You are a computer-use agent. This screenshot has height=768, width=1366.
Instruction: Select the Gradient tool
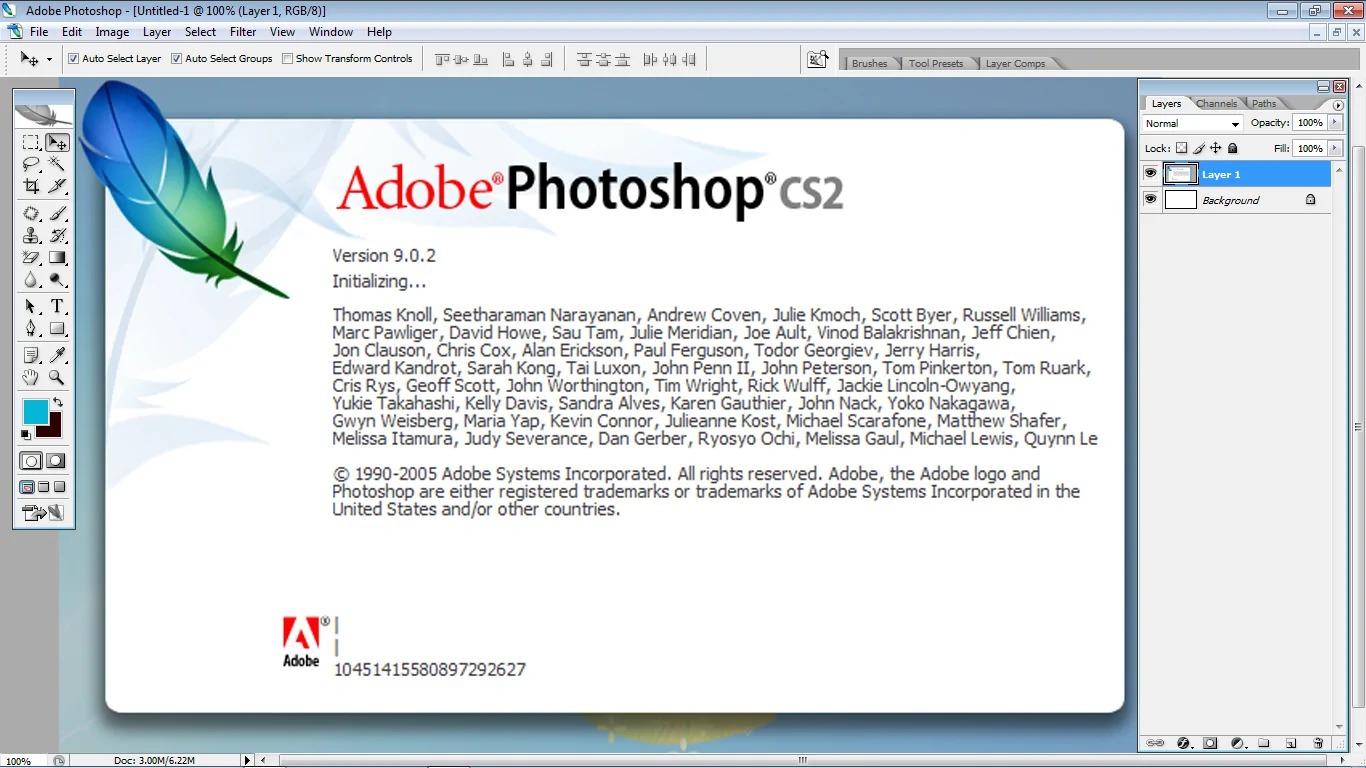[x=57, y=258]
